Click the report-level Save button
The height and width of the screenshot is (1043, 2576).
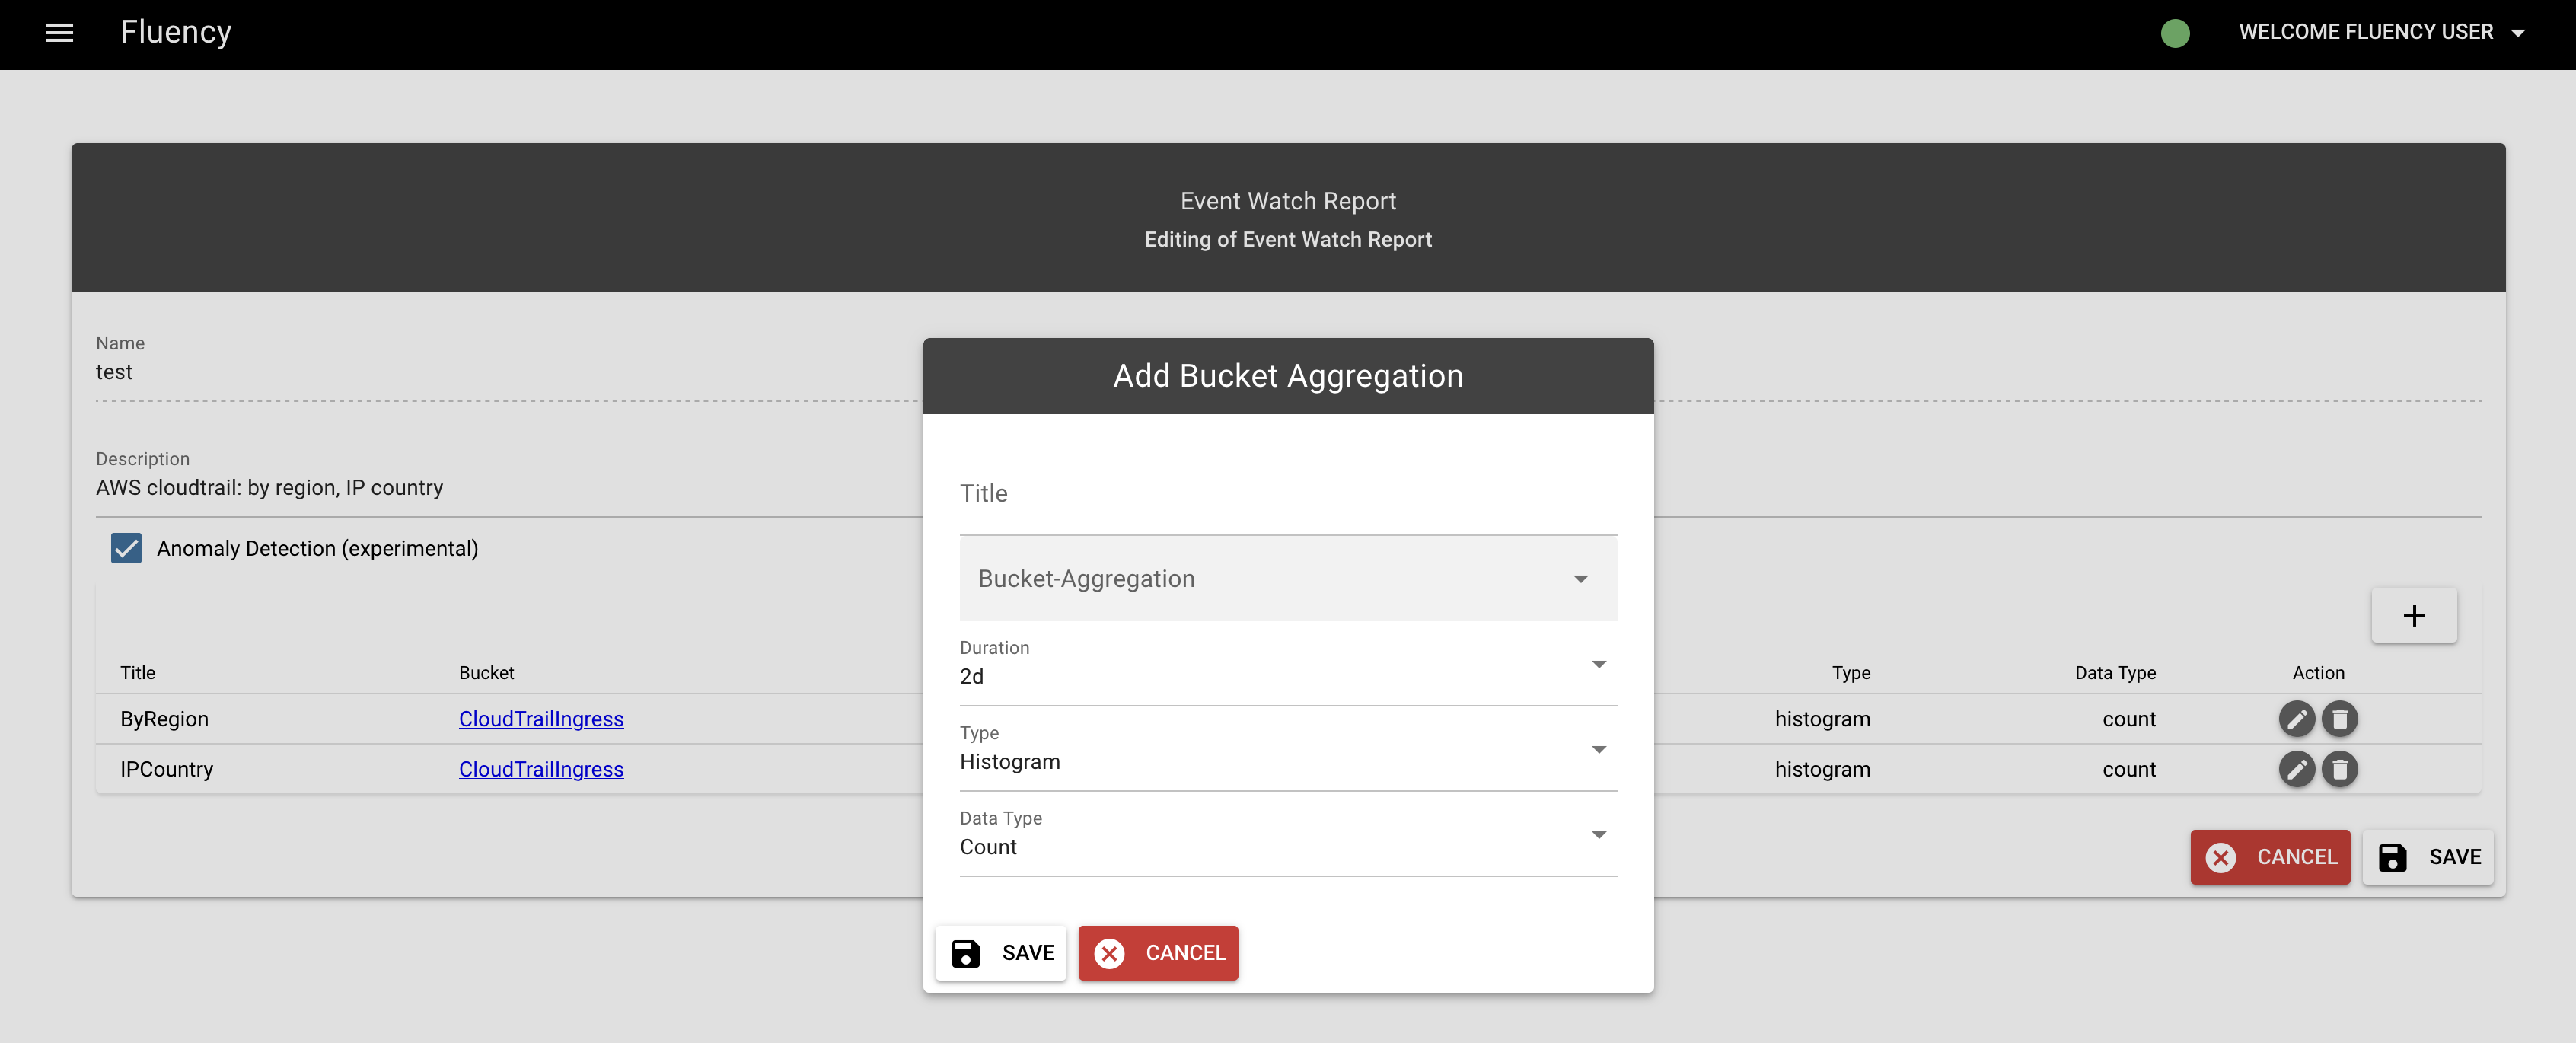(x=2428, y=857)
